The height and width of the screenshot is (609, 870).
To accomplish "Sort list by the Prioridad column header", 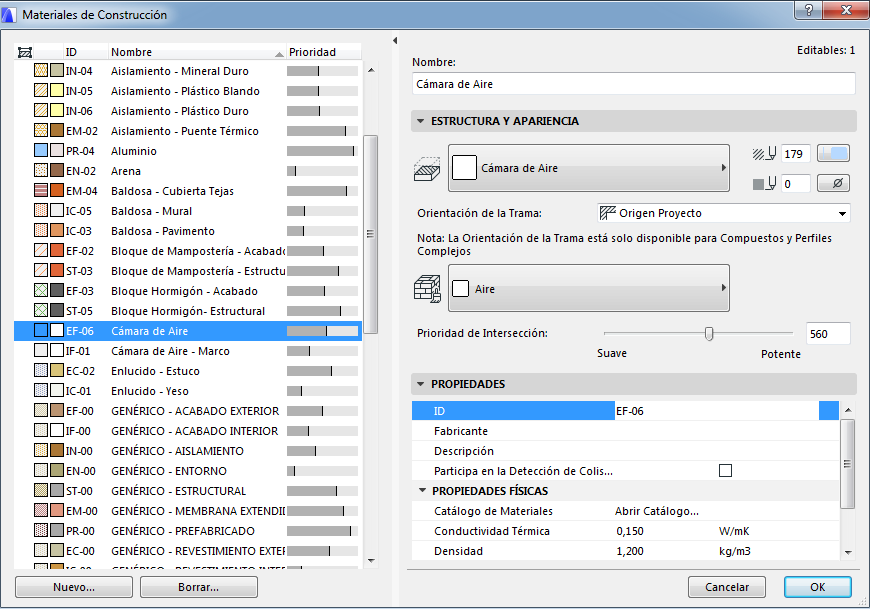I will pos(324,52).
